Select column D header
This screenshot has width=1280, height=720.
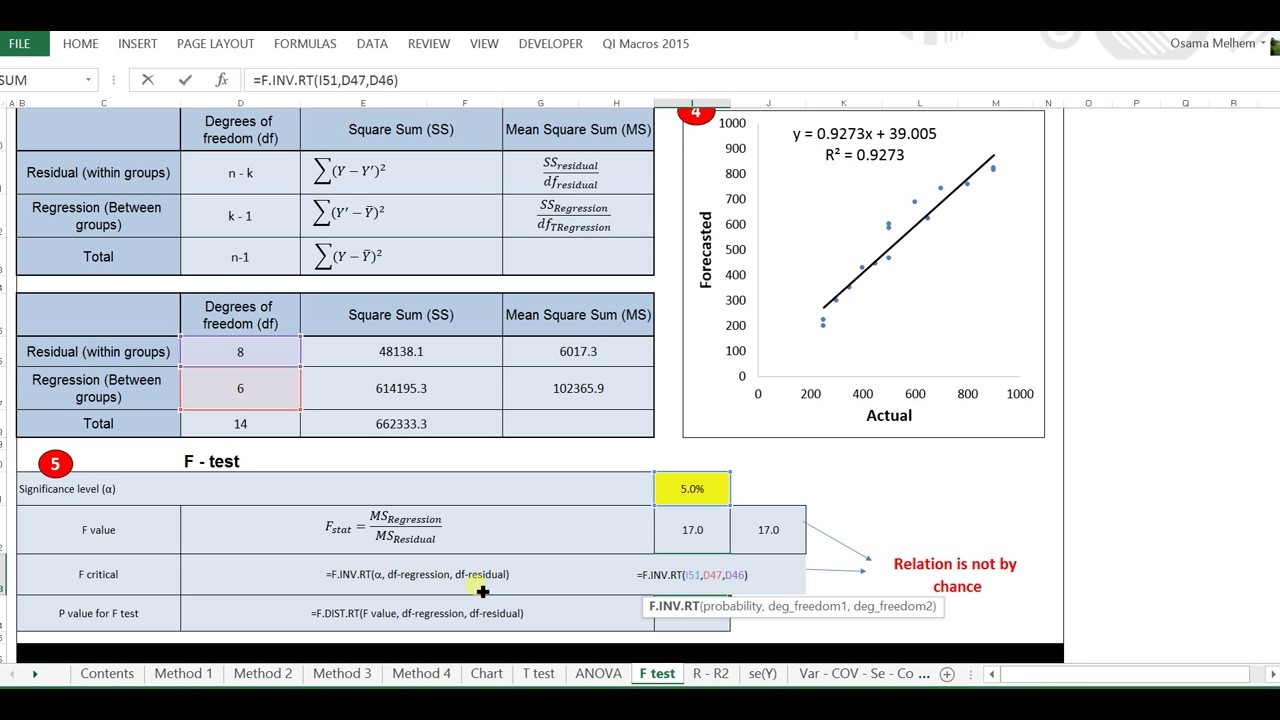pyautogui.click(x=240, y=103)
